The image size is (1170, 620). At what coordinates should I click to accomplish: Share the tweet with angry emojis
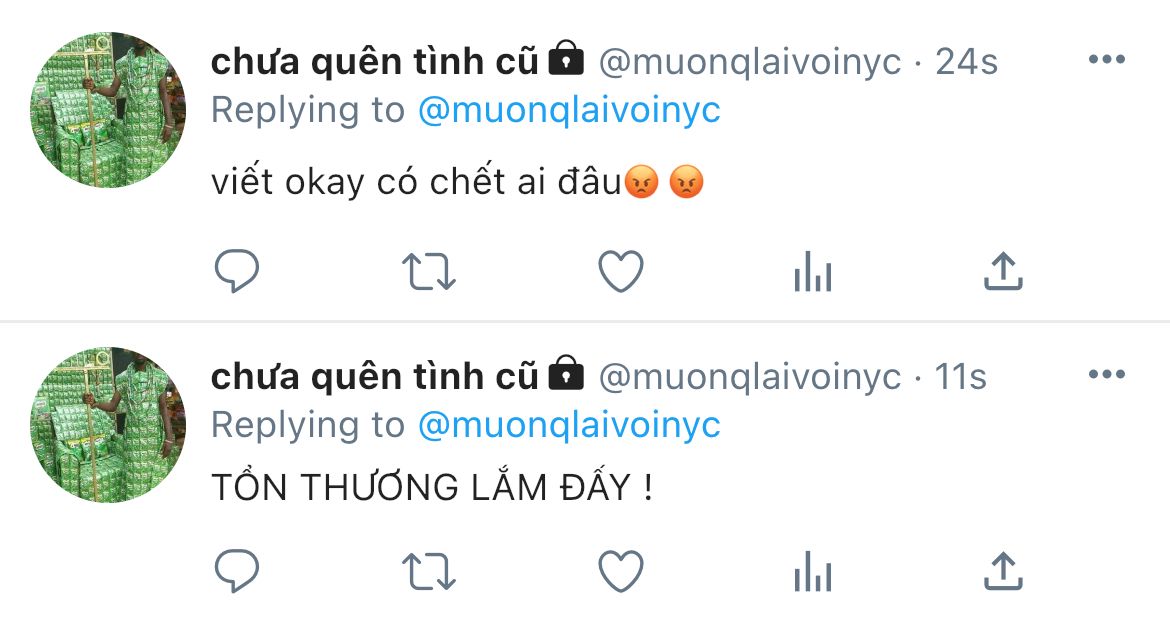click(x=1003, y=270)
